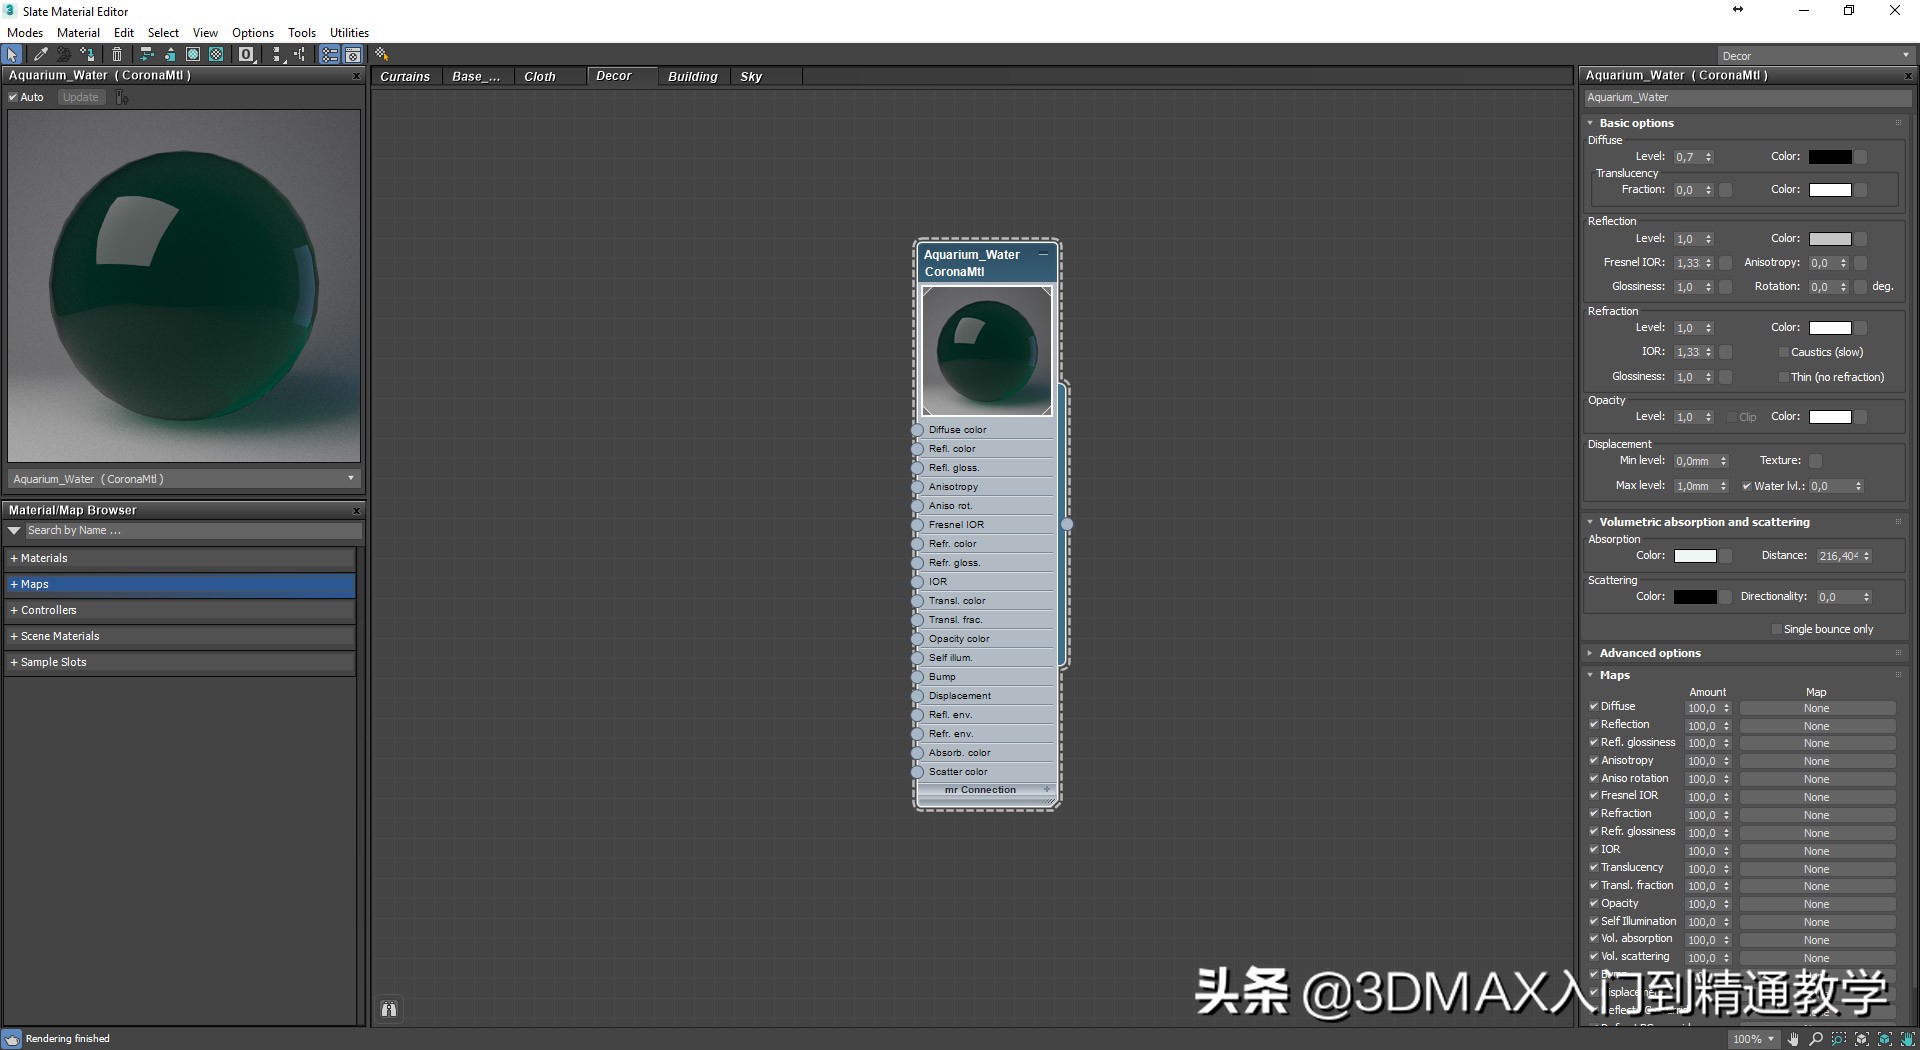Switch to the Building view tab
1920x1050 pixels.
[693, 76]
